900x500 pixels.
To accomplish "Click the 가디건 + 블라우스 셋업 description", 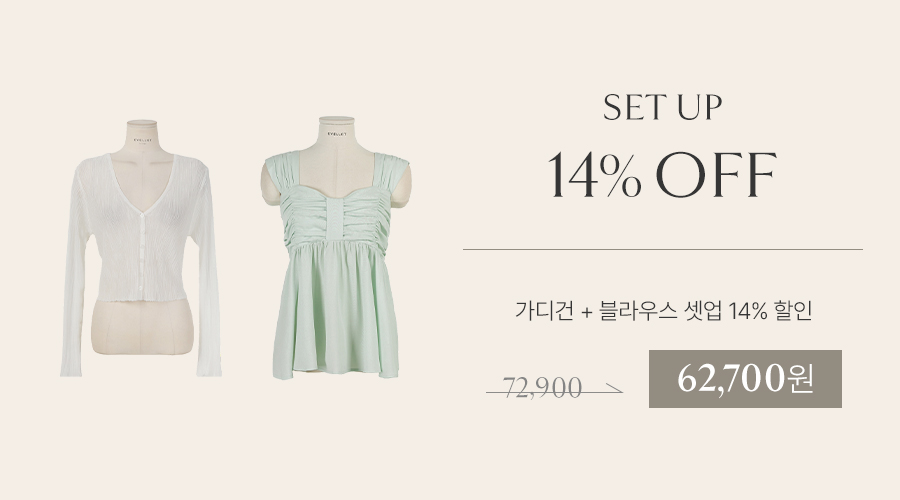I will 663,311.
